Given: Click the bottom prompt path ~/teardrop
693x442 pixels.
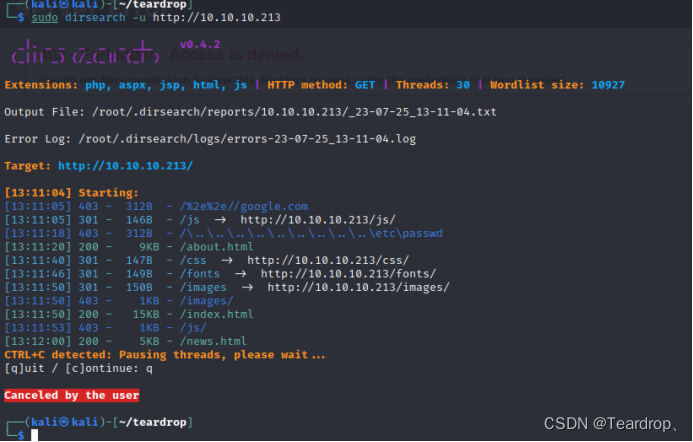Looking at the screenshot, I should [152, 422].
